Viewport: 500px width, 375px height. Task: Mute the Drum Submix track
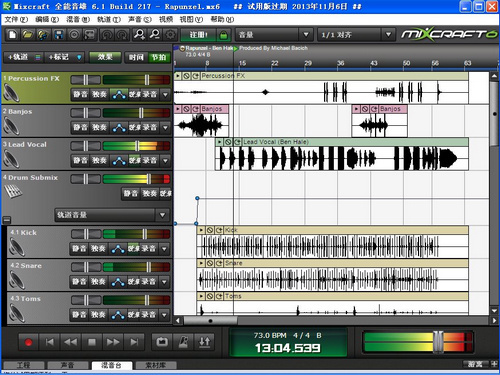[x=131, y=193]
